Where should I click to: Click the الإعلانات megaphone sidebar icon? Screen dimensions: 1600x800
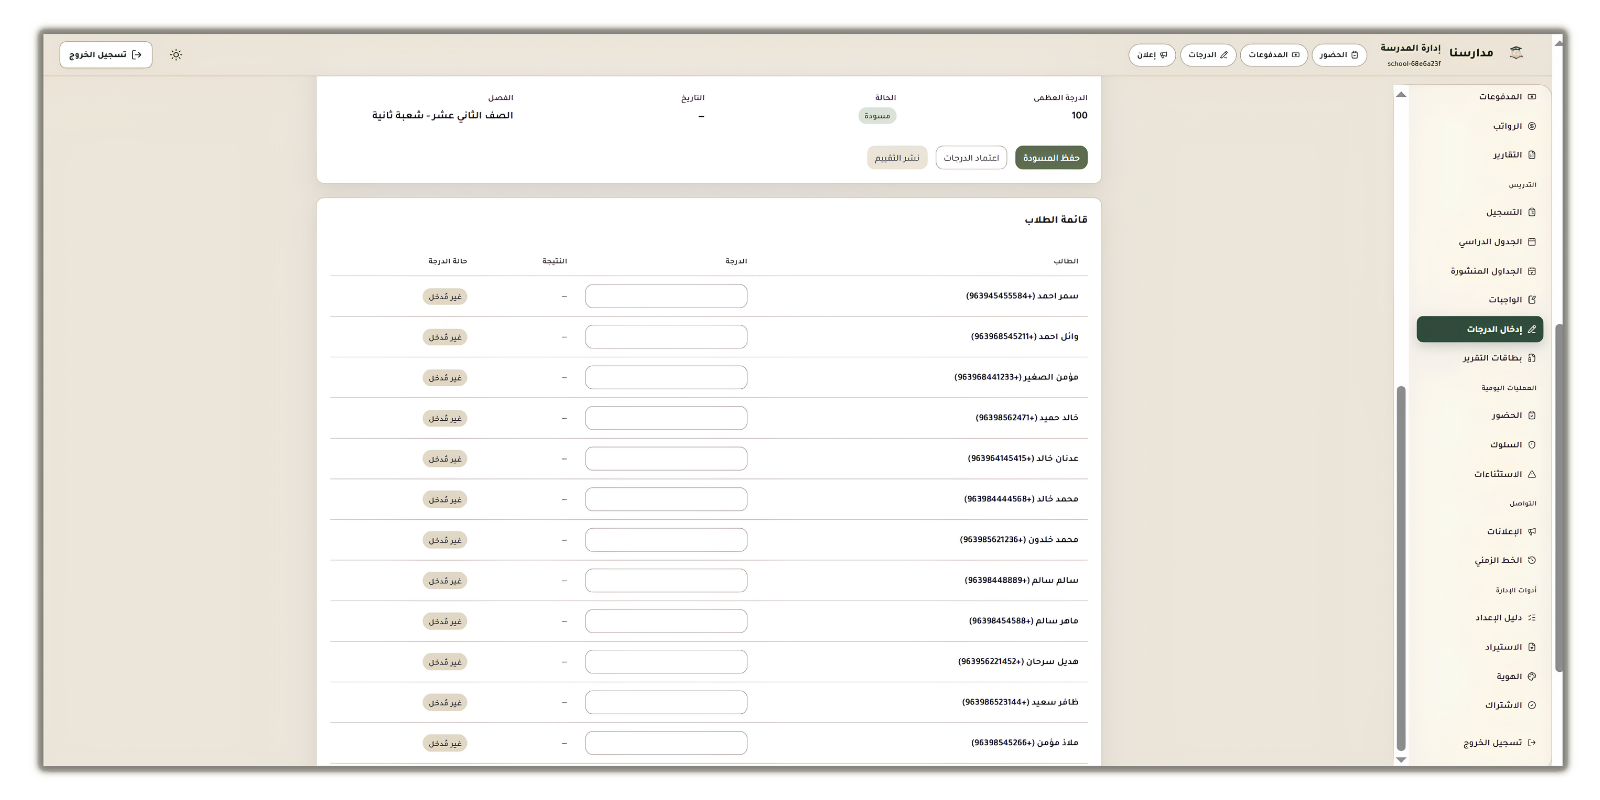tap(1532, 532)
